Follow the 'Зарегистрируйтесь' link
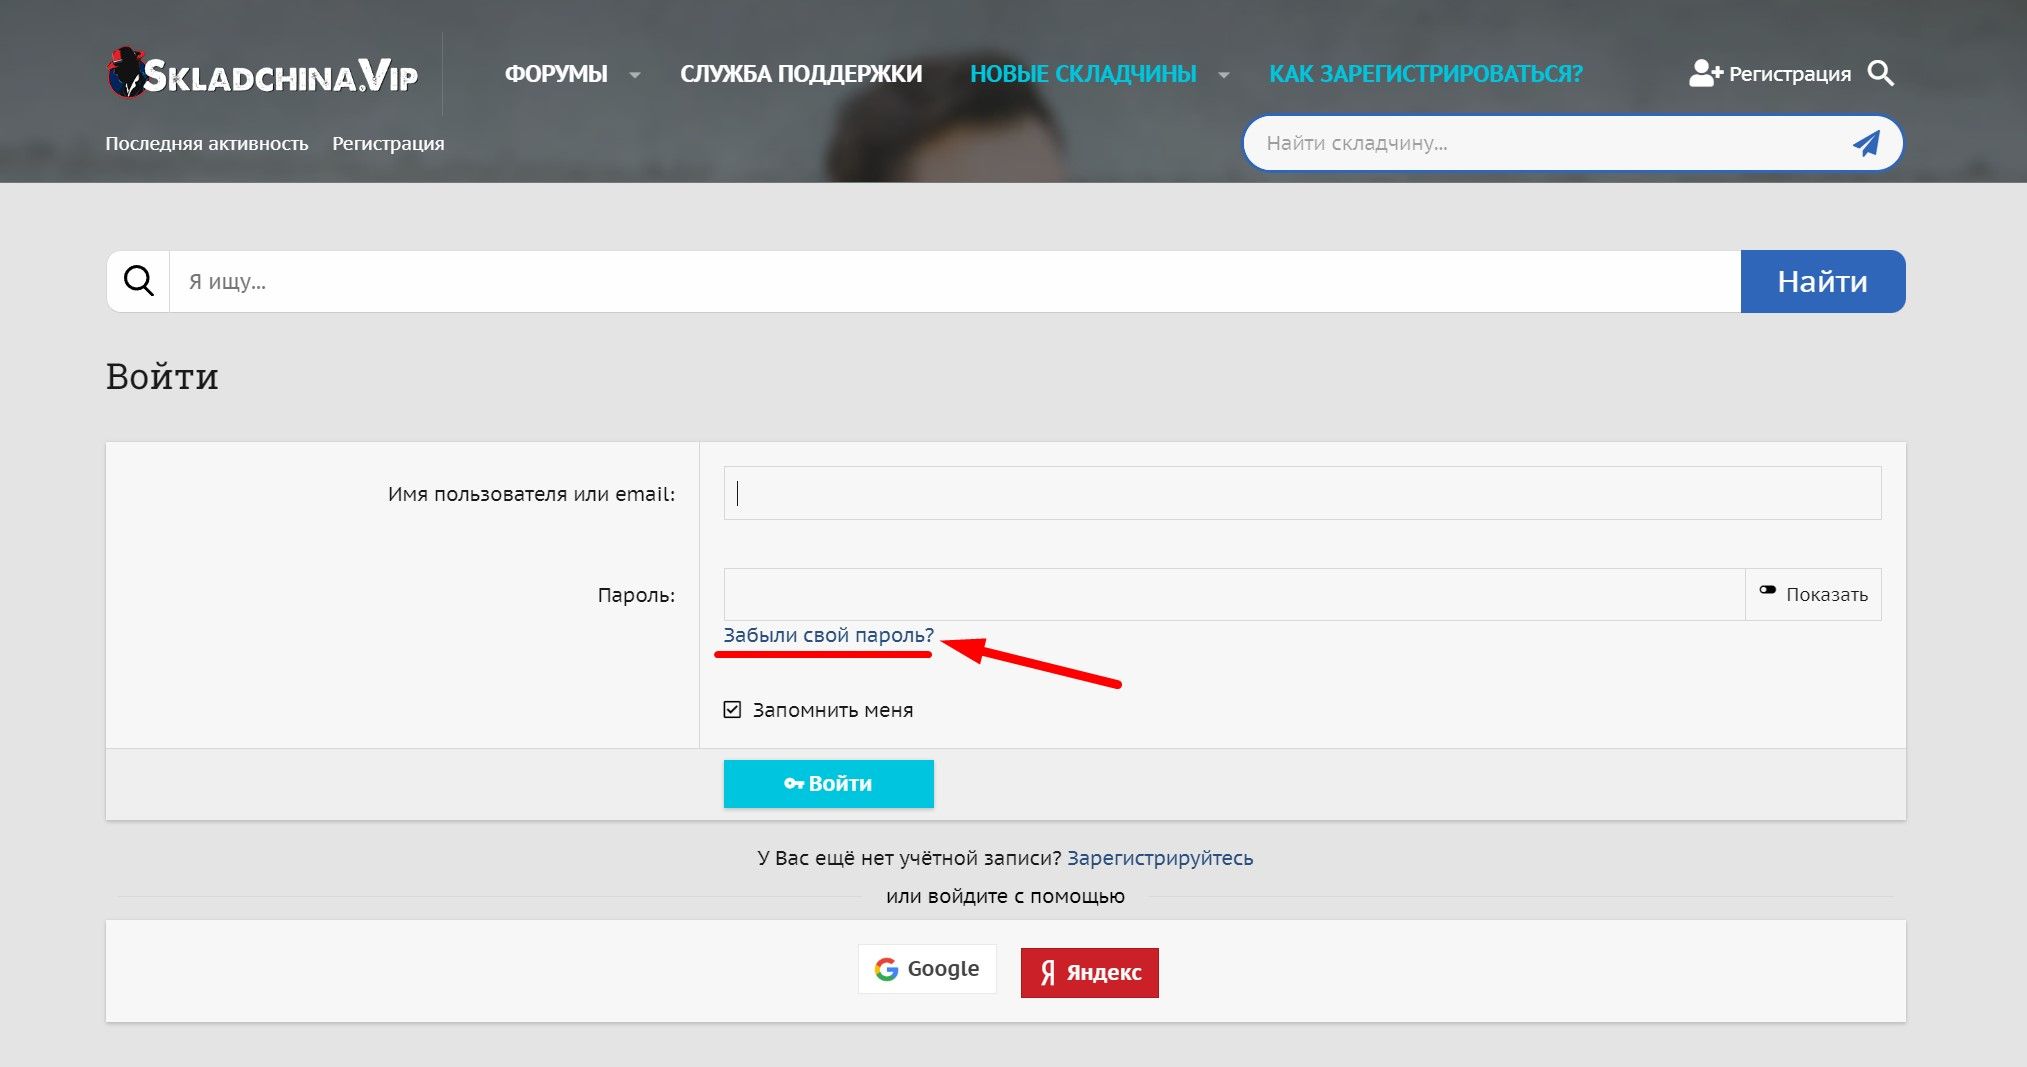Viewport: 2027px width, 1067px height. tap(1159, 858)
